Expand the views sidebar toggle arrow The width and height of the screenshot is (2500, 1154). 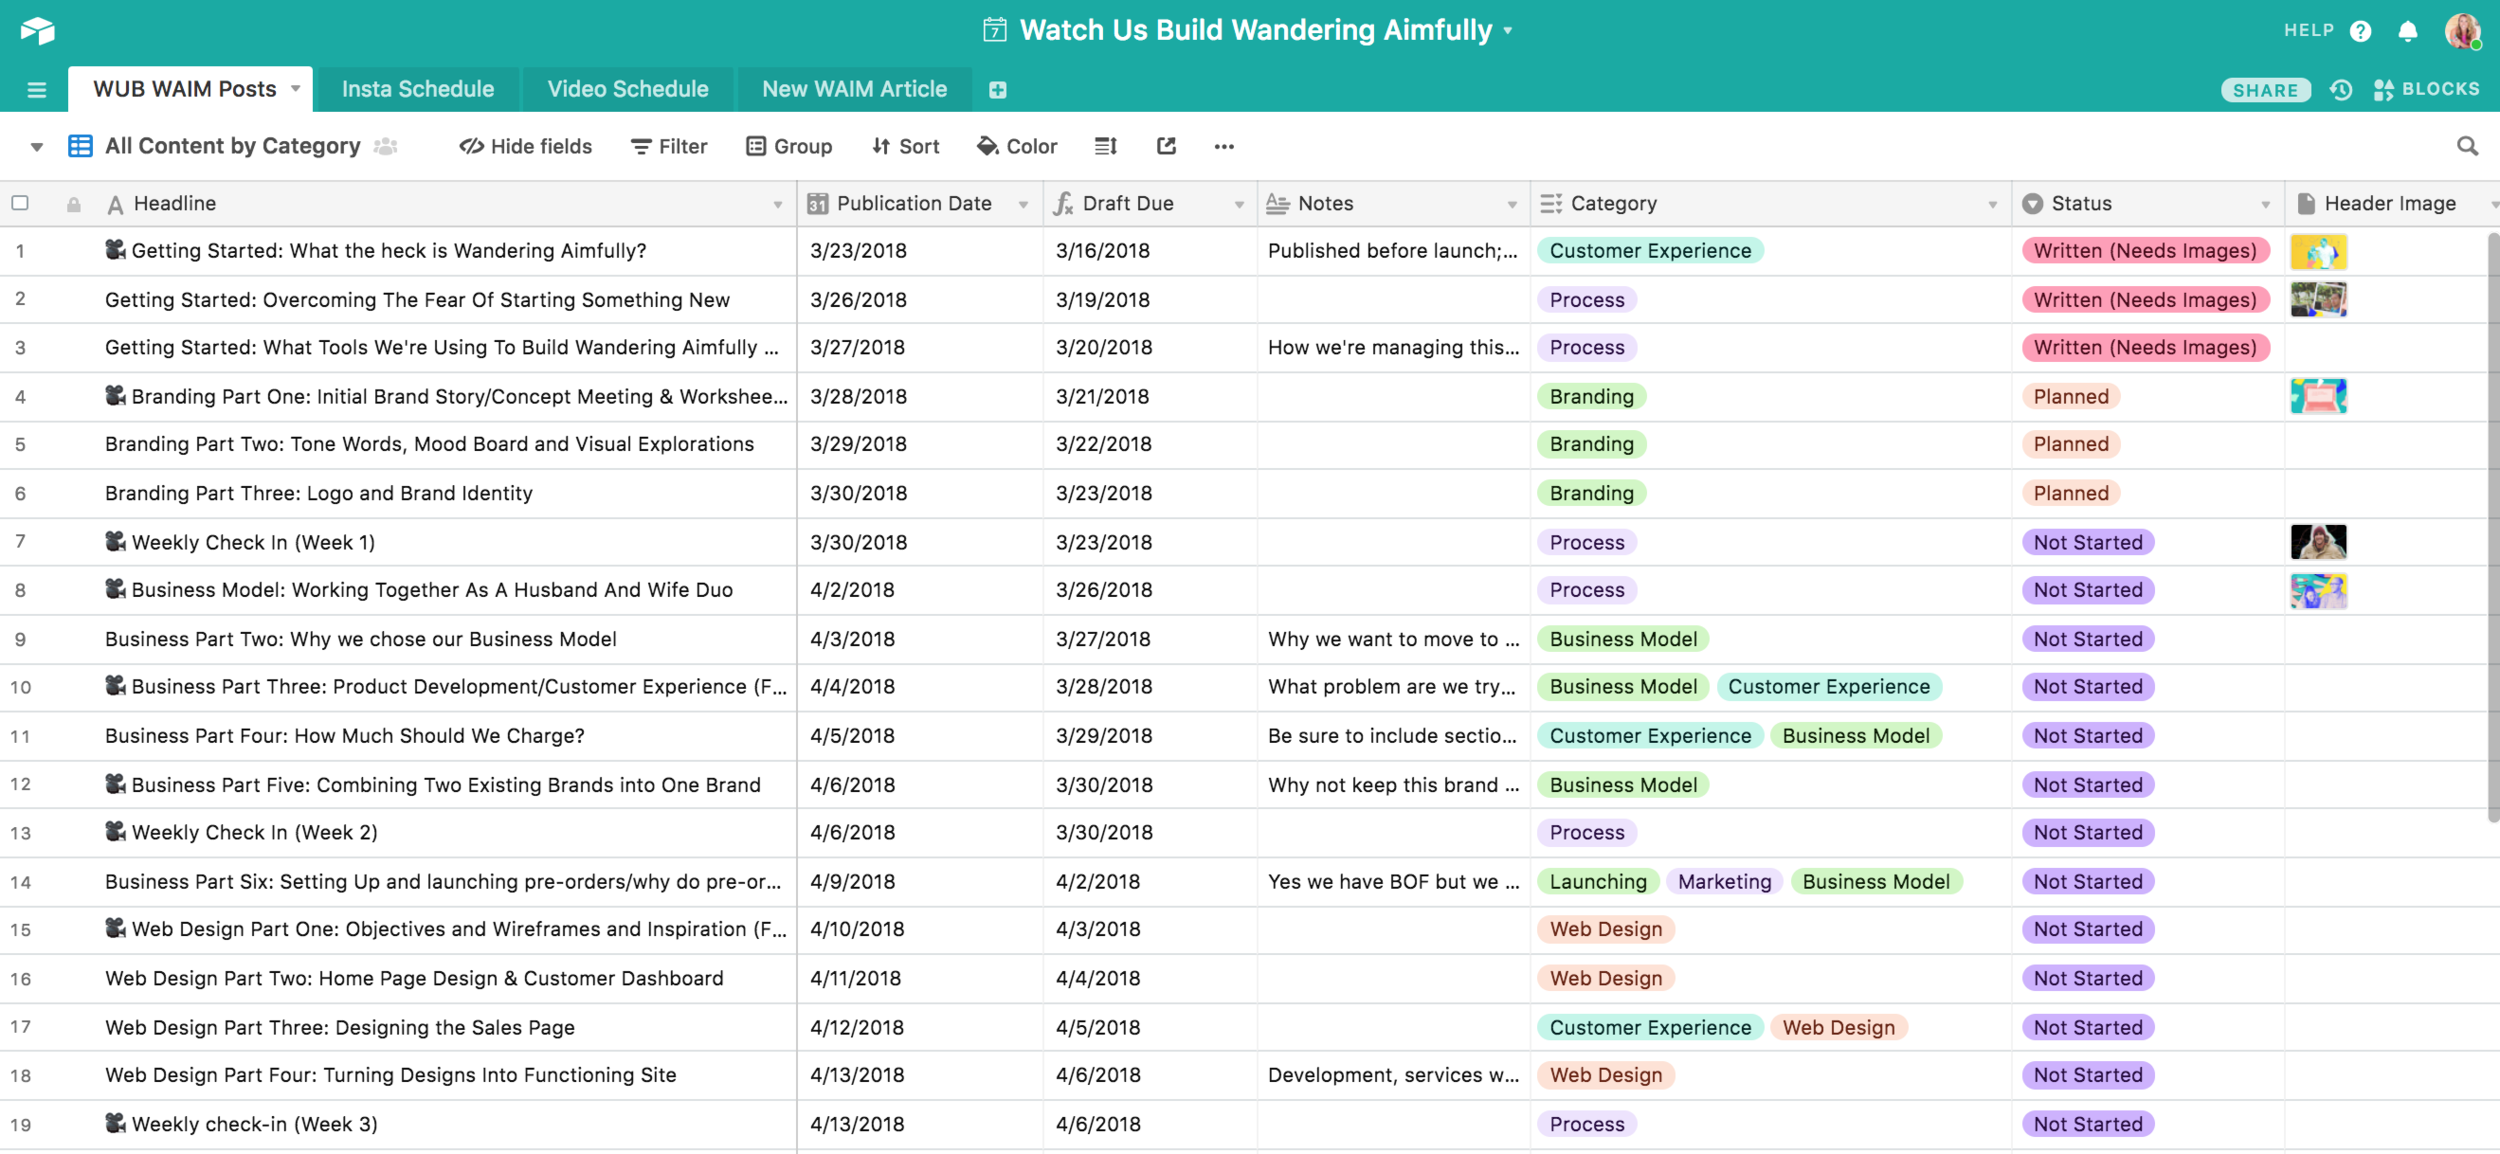tap(36, 148)
